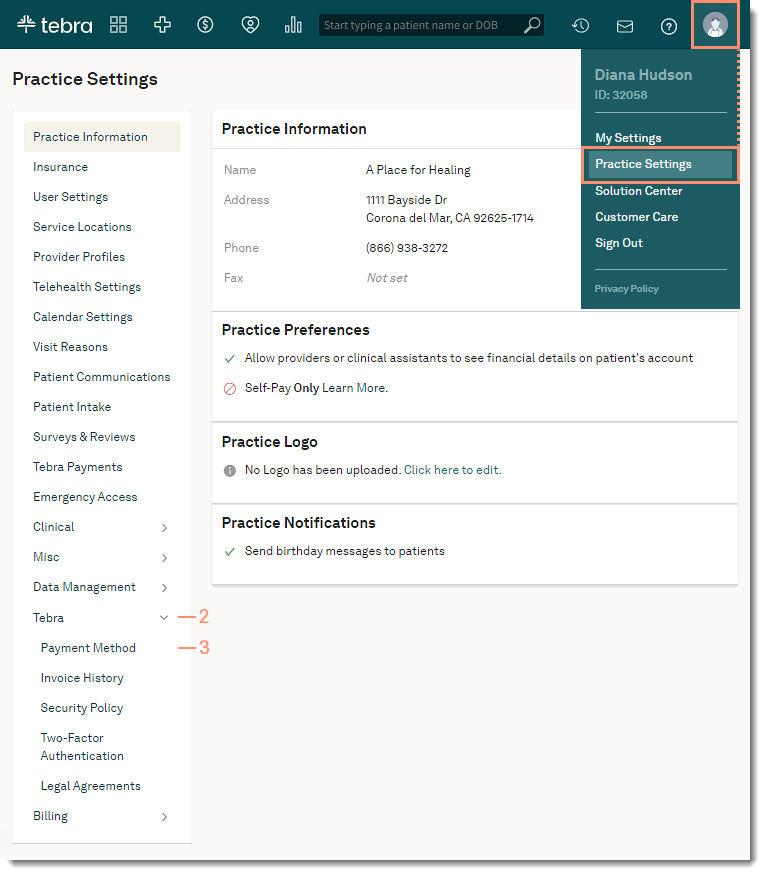Expand the Data Management section

point(164,588)
